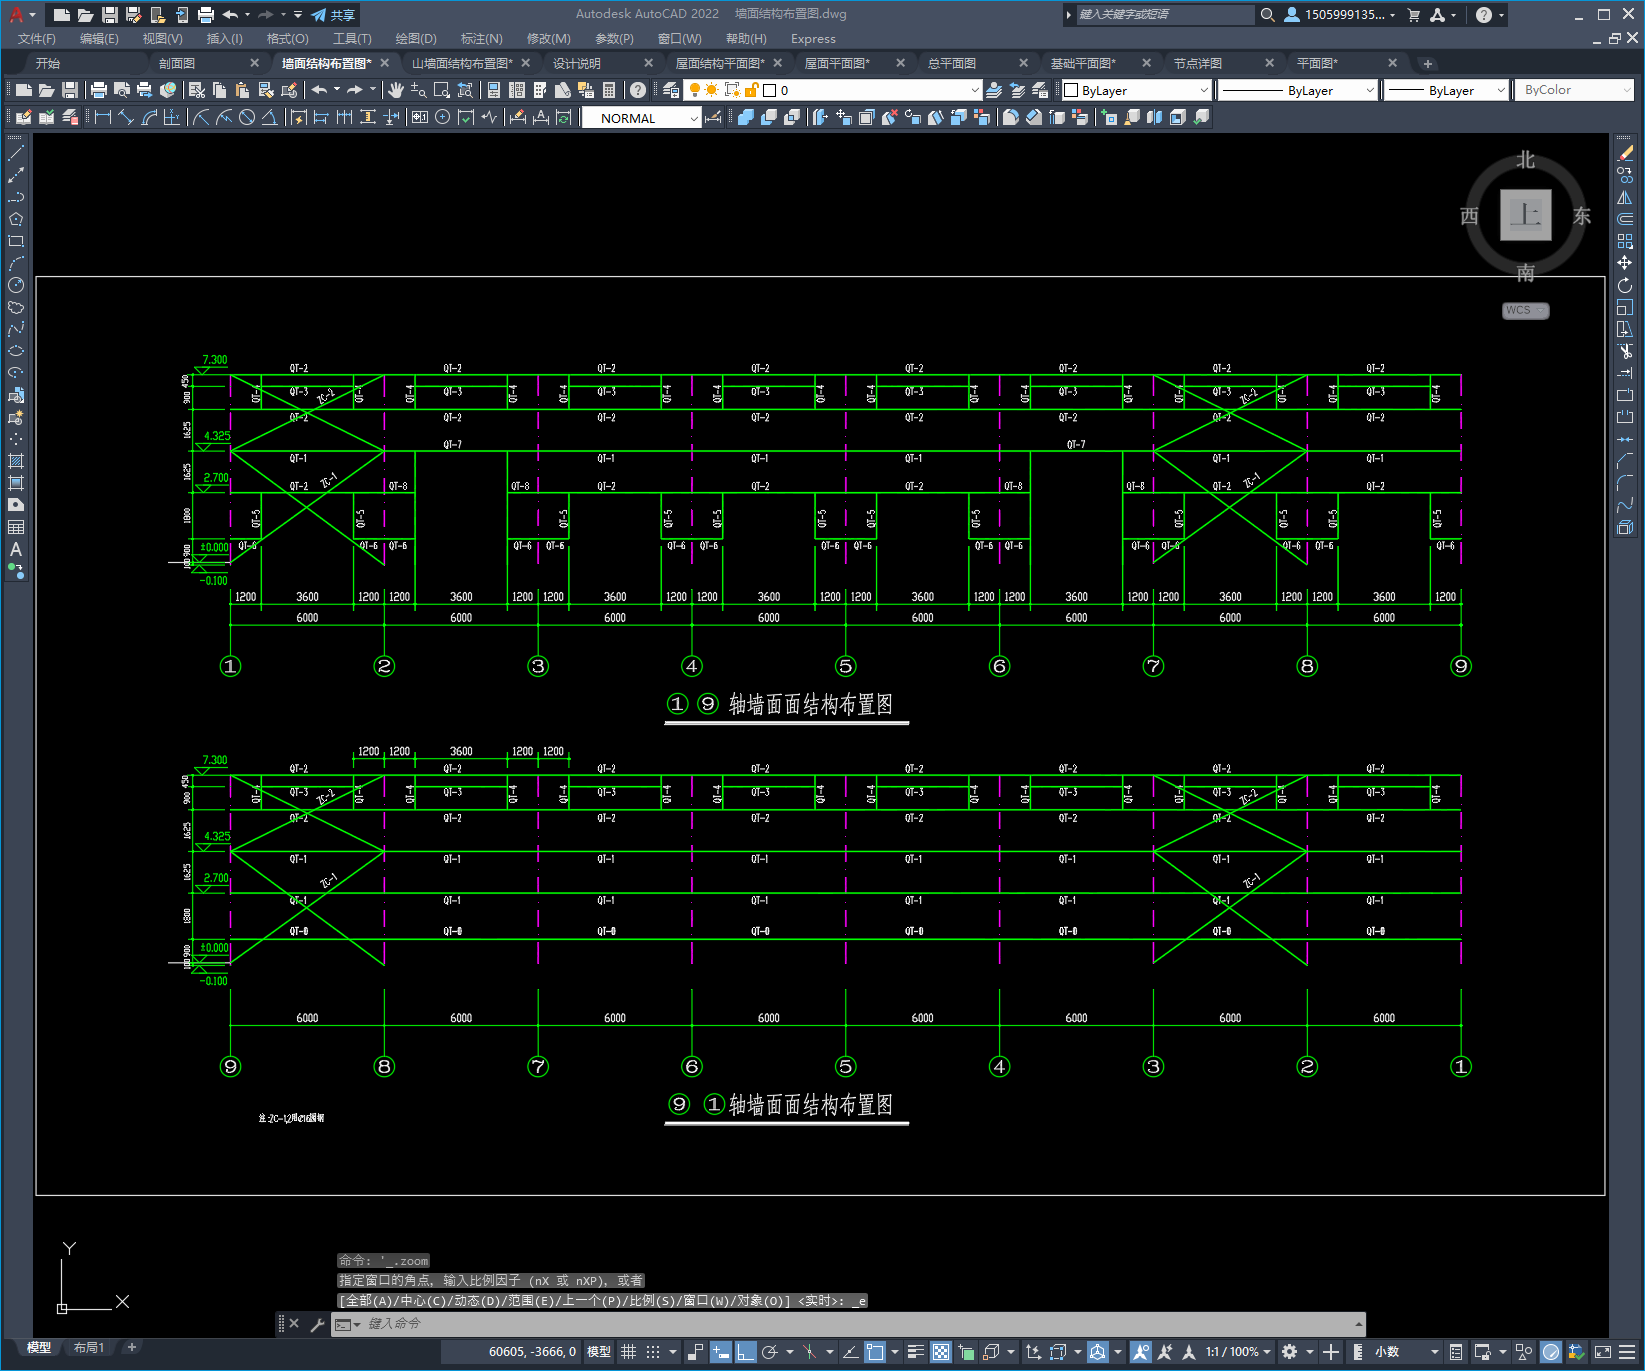
Task: Click new drawing tab plus button
Action: pyautogui.click(x=1428, y=64)
